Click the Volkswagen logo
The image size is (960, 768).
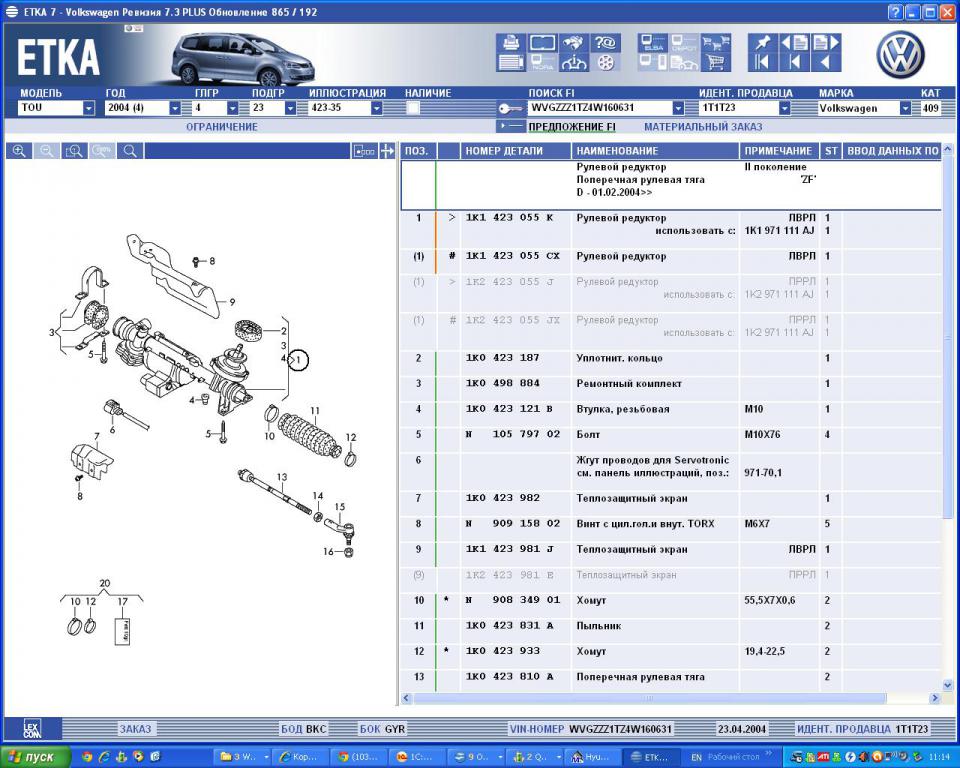(x=899, y=54)
